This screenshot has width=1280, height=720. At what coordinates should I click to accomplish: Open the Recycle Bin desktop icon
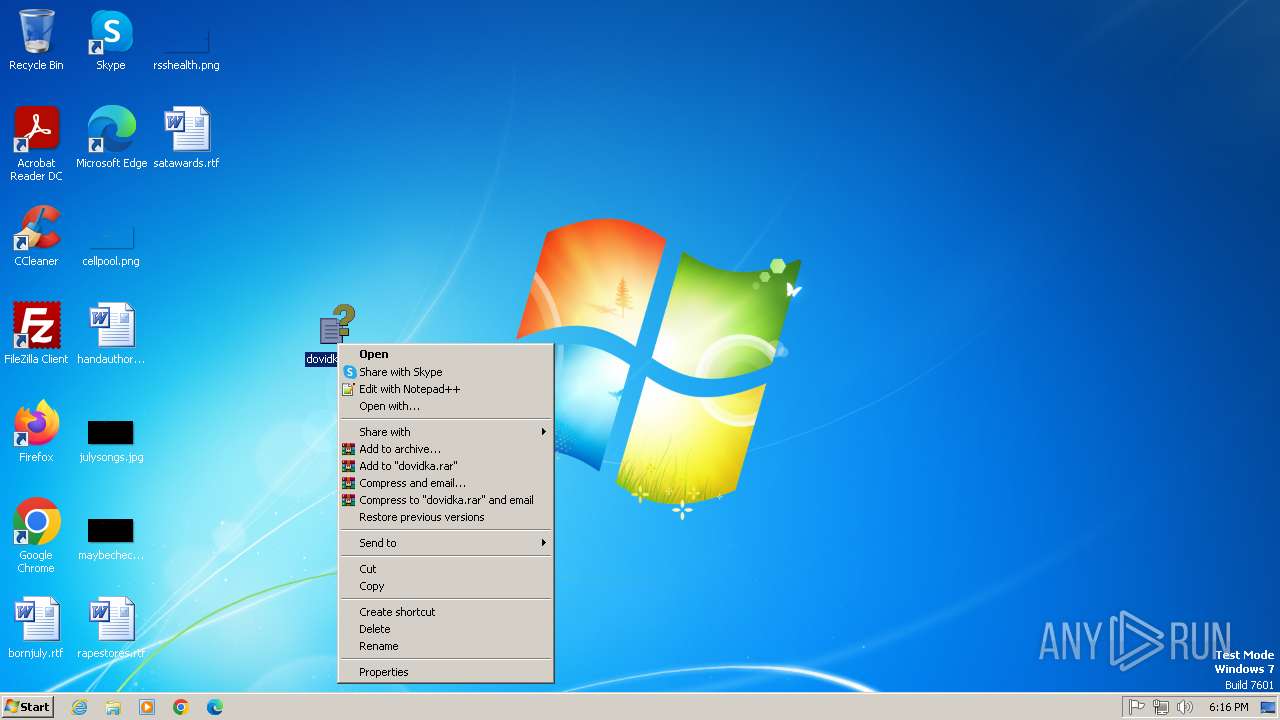[36, 40]
